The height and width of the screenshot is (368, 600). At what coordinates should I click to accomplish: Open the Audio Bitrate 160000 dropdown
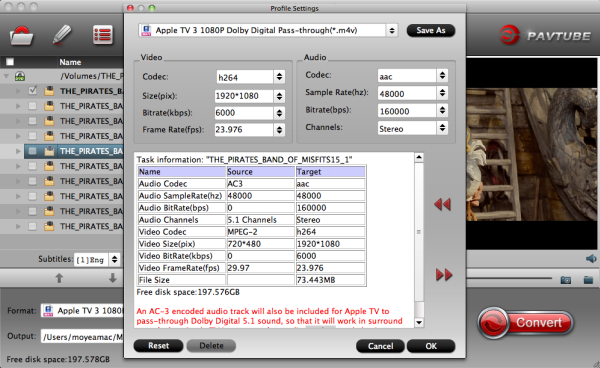click(442, 111)
